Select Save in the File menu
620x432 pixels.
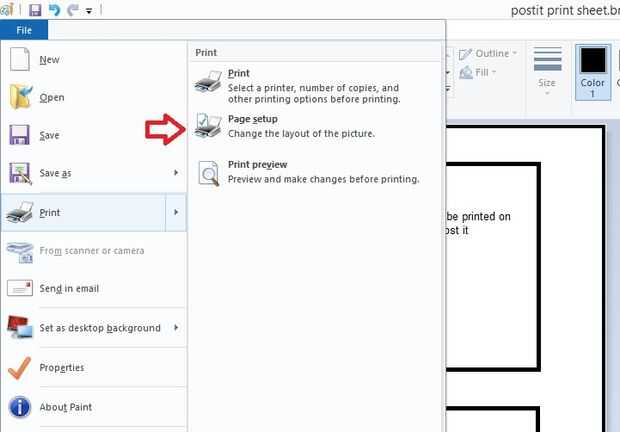click(x=94, y=135)
